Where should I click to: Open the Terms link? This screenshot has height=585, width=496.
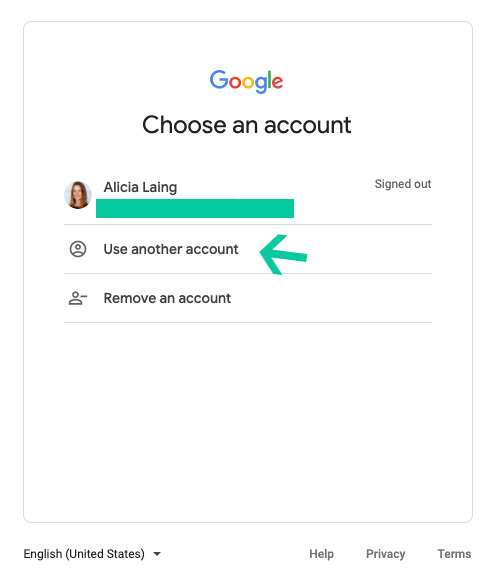point(454,554)
